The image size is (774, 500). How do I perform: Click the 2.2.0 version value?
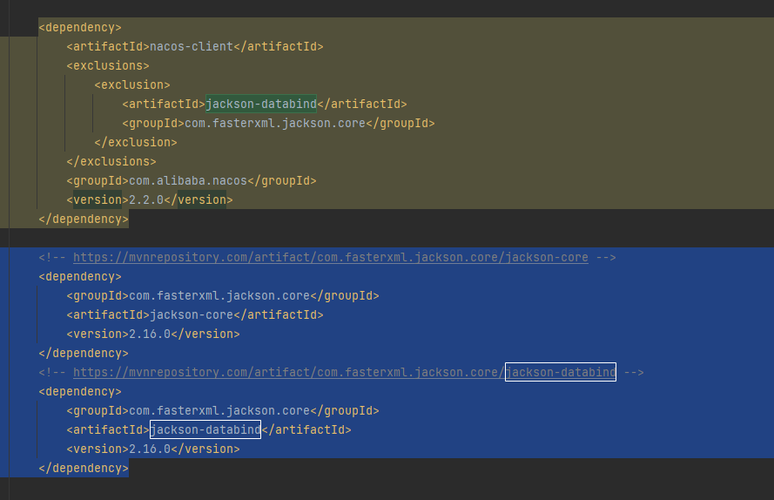[146, 200]
